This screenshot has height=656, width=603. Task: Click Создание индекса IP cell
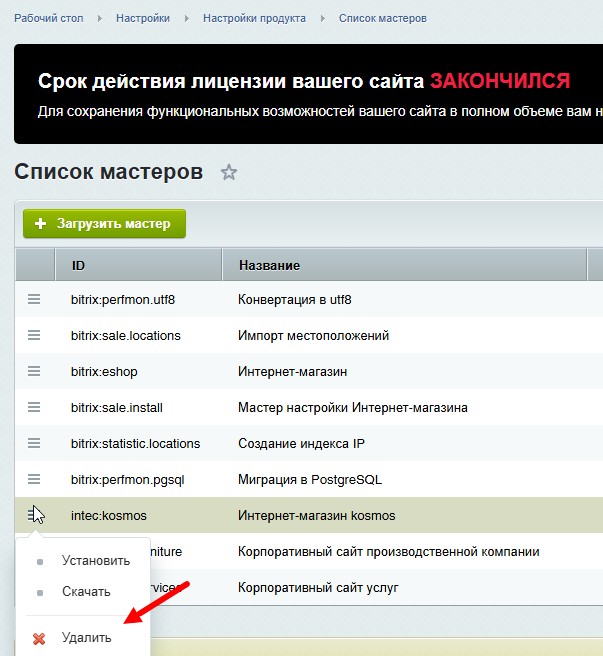pos(301,443)
